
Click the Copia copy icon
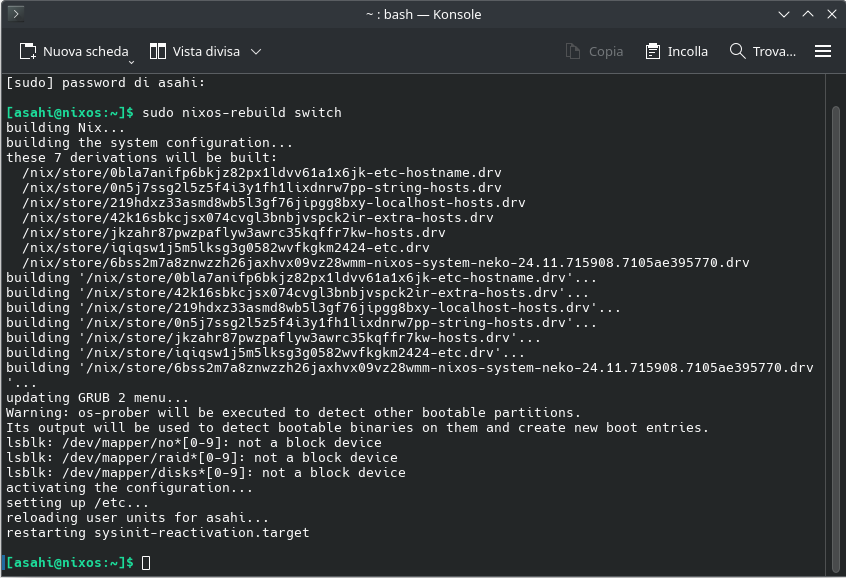click(x=573, y=51)
